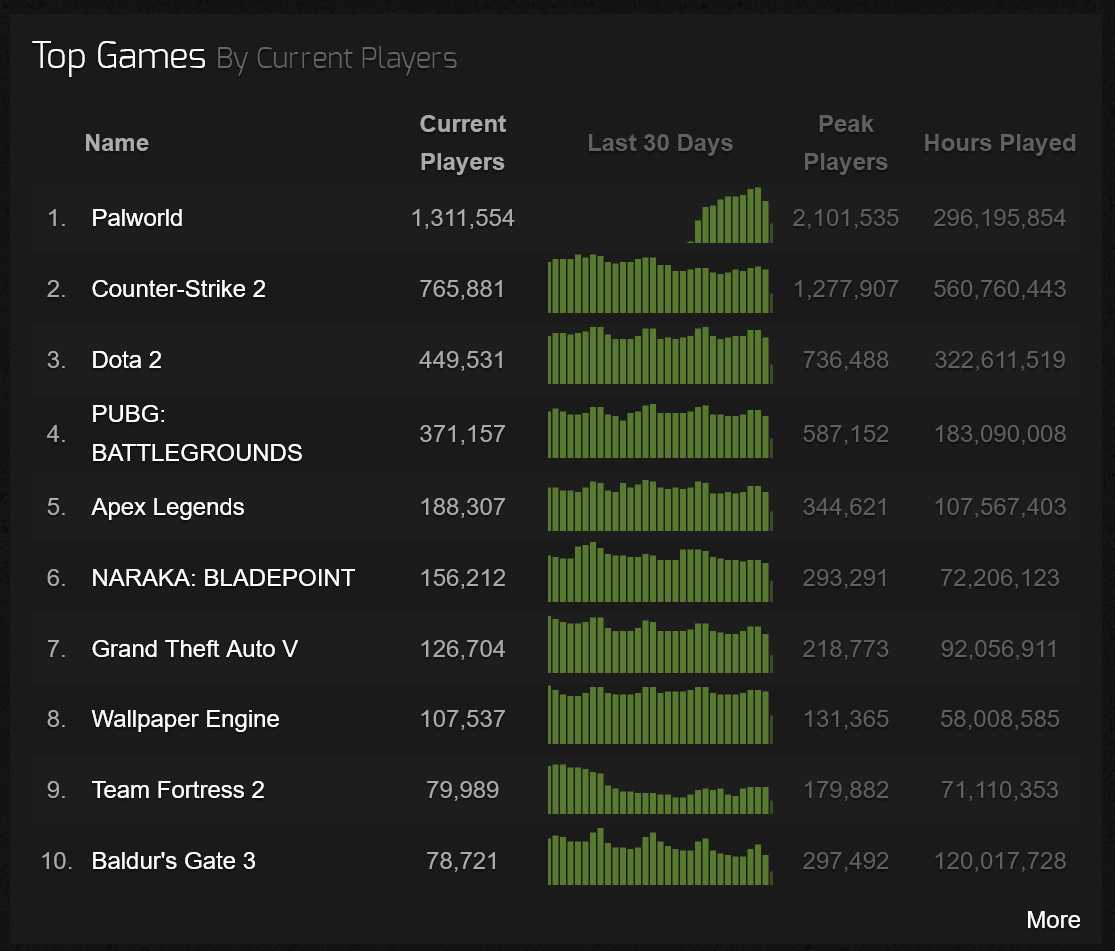
Task: Open the Apex Legends game link
Action: point(168,506)
